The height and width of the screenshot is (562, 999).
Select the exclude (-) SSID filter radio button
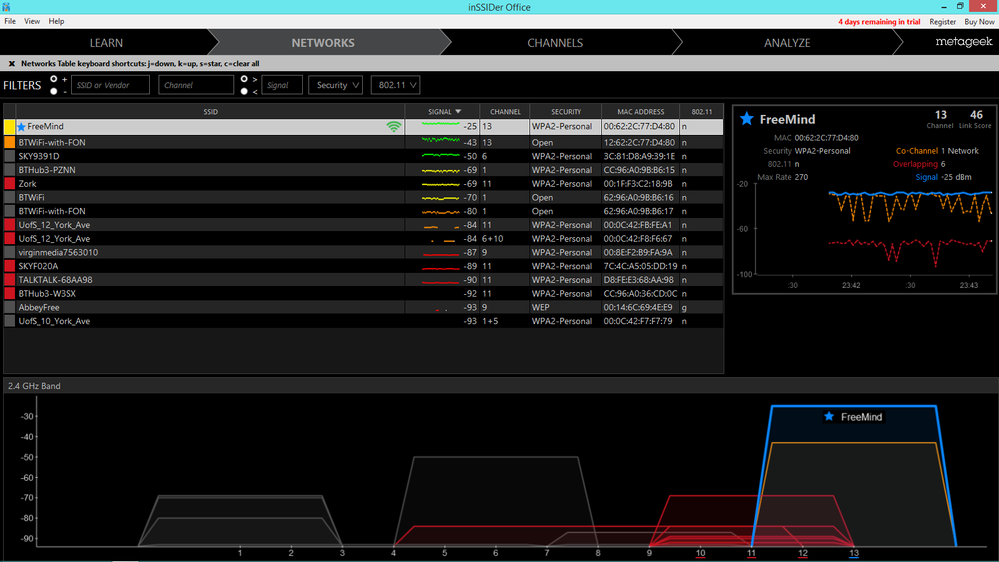tap(54, 91)
